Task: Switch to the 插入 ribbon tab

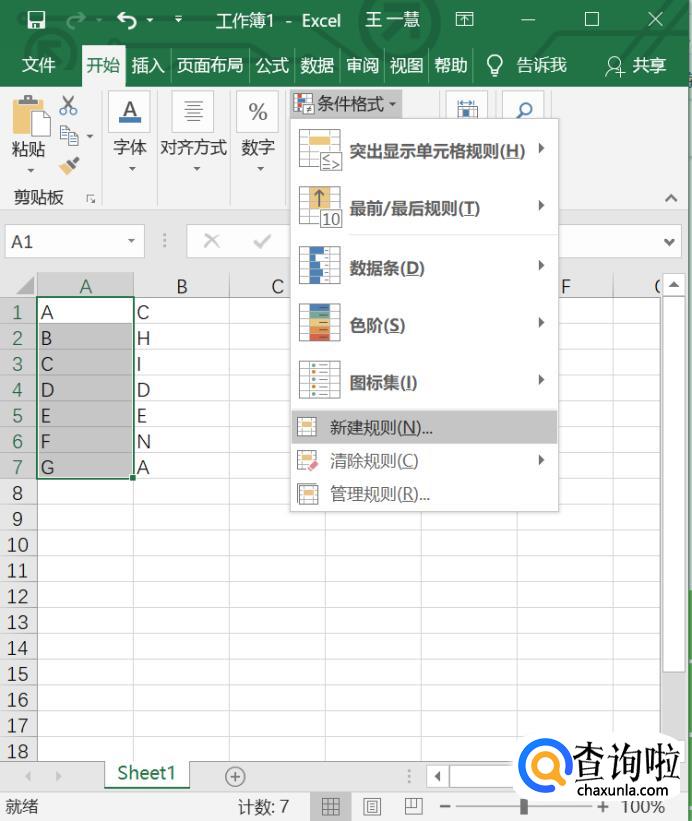Action: click(148, 65)
